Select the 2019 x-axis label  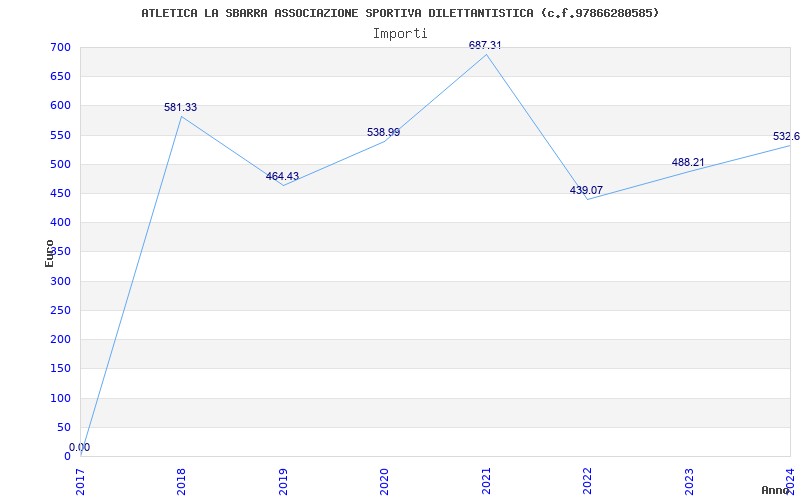tap(283, 482)
